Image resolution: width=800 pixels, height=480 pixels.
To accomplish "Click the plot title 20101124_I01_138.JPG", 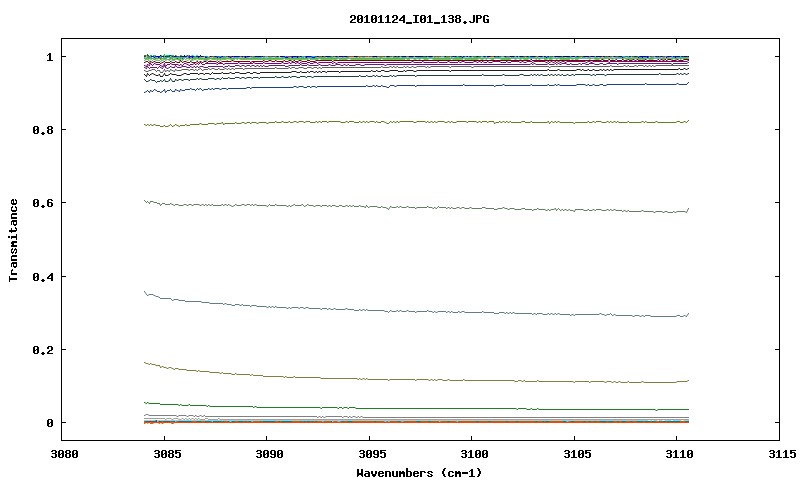I will [419, 19].
